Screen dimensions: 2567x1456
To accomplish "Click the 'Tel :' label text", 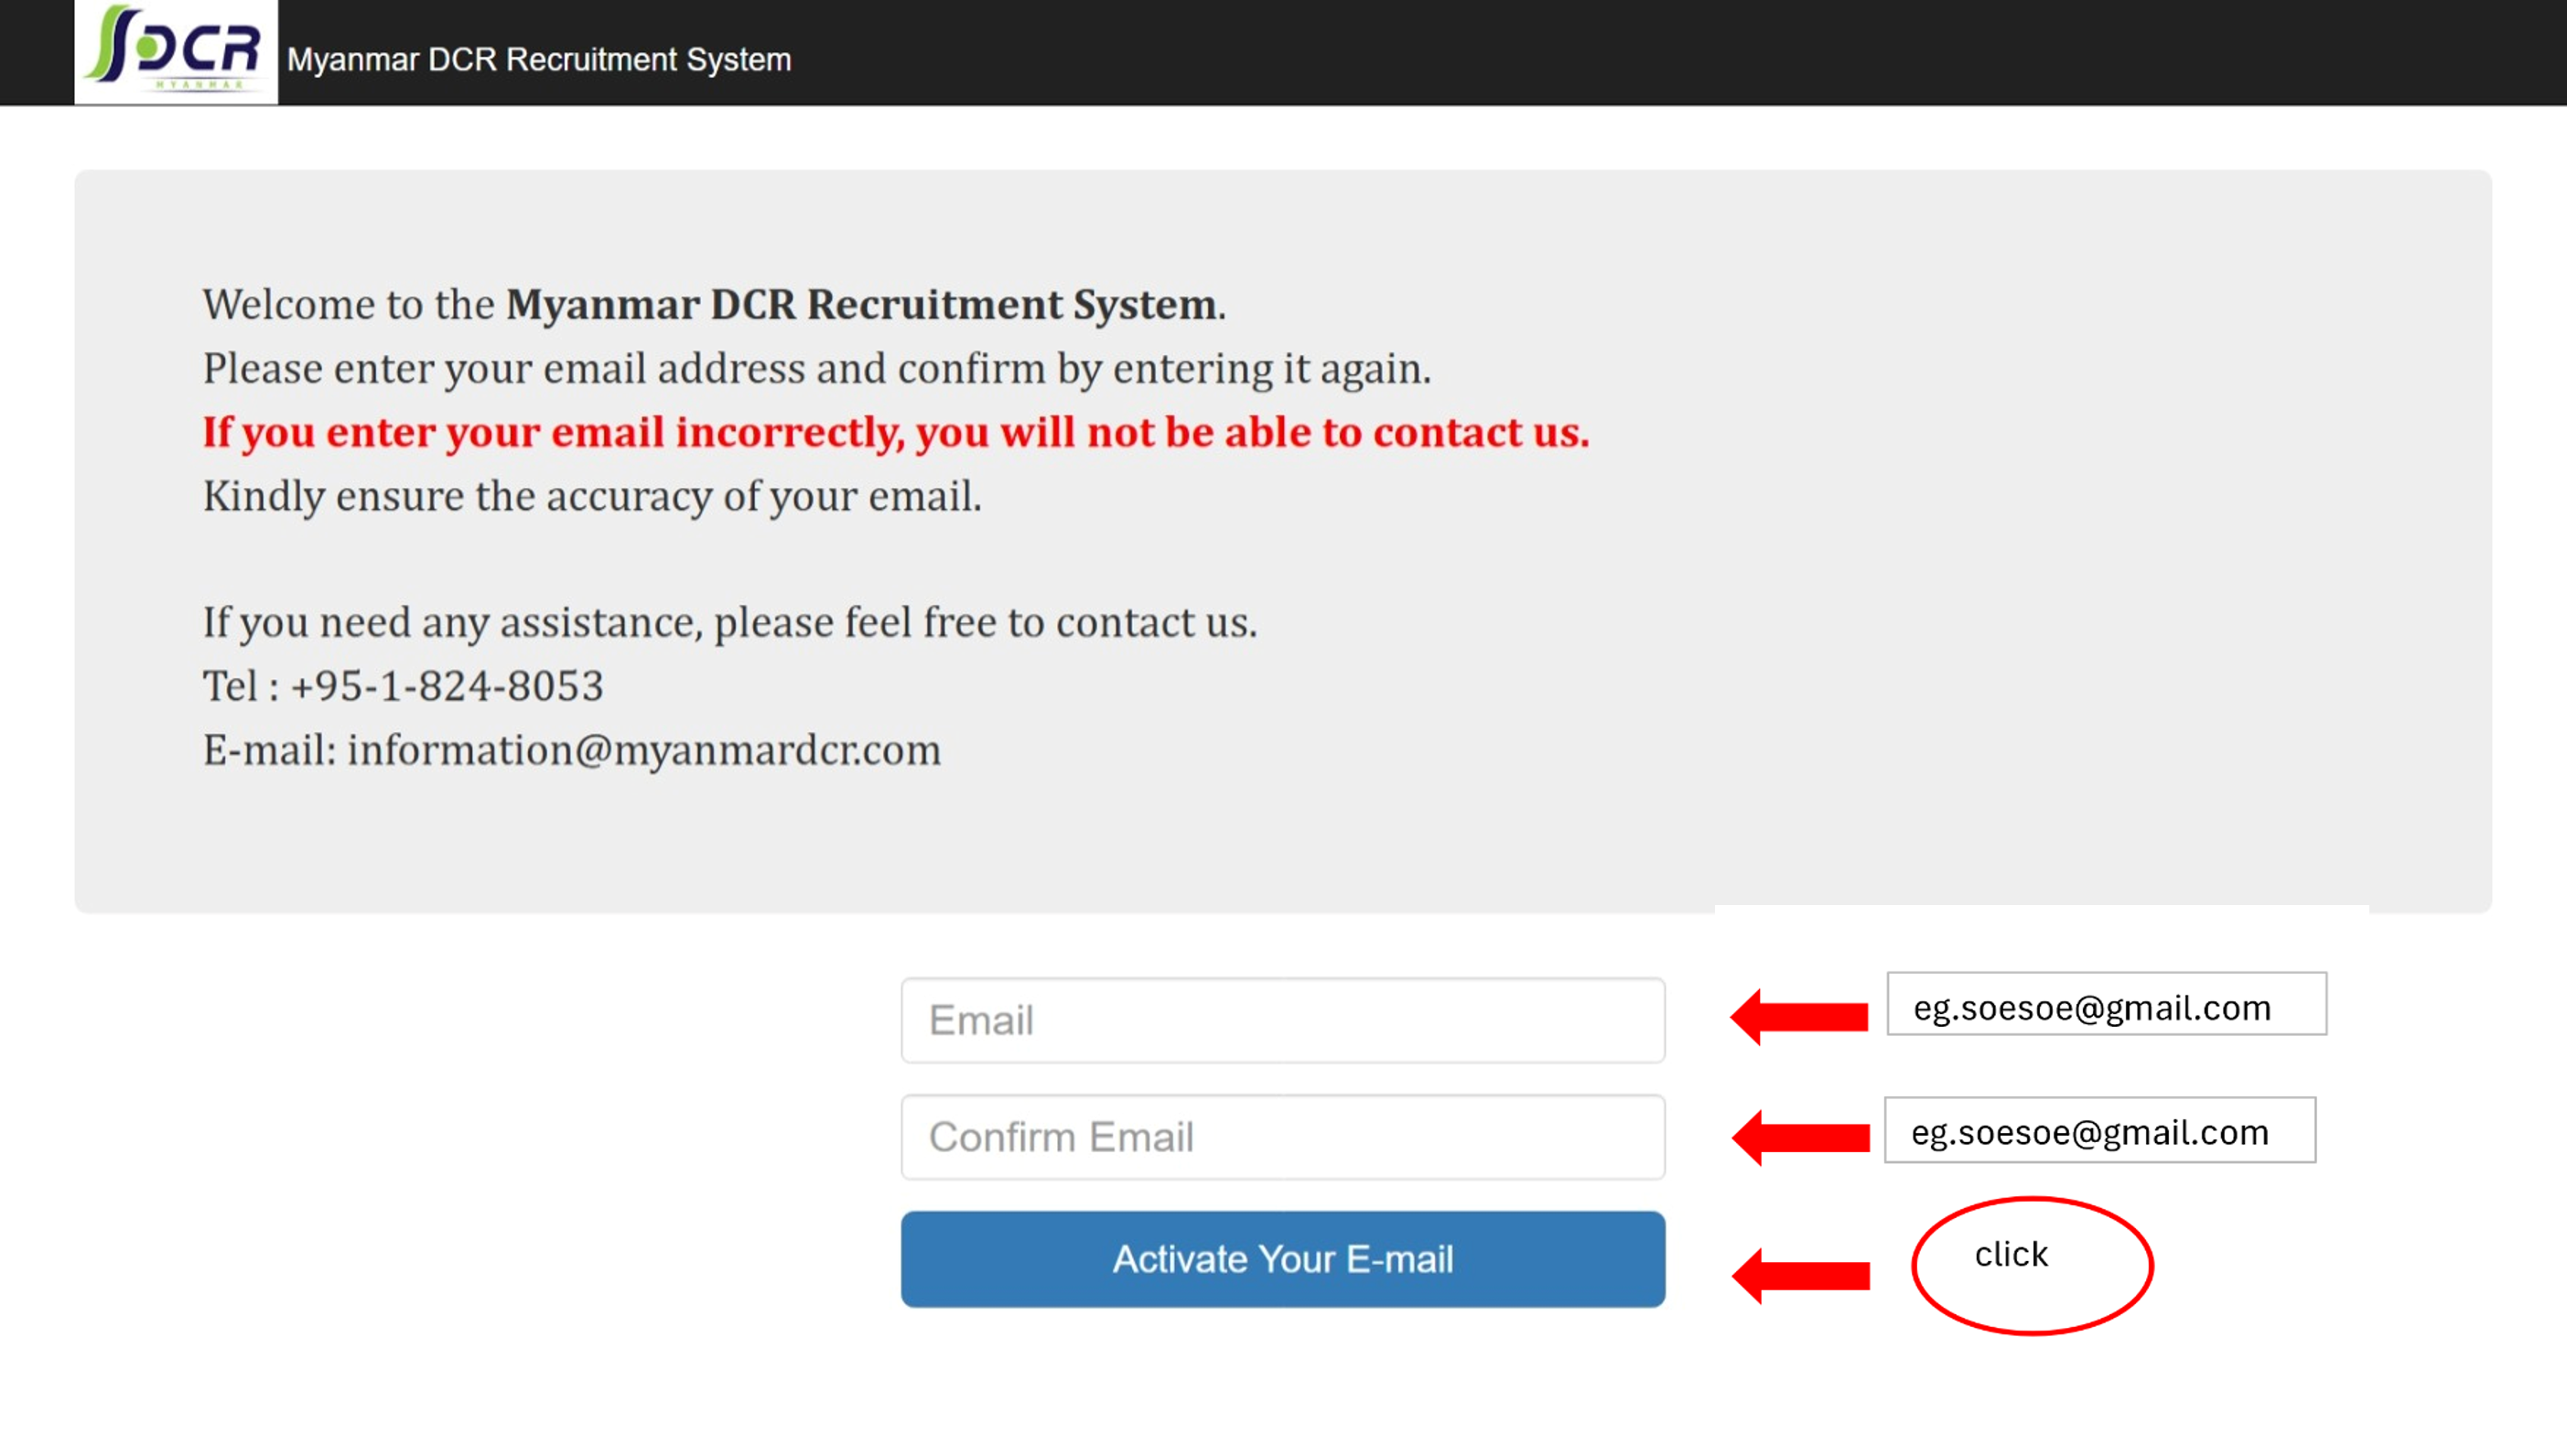I will tap(240, 687).
